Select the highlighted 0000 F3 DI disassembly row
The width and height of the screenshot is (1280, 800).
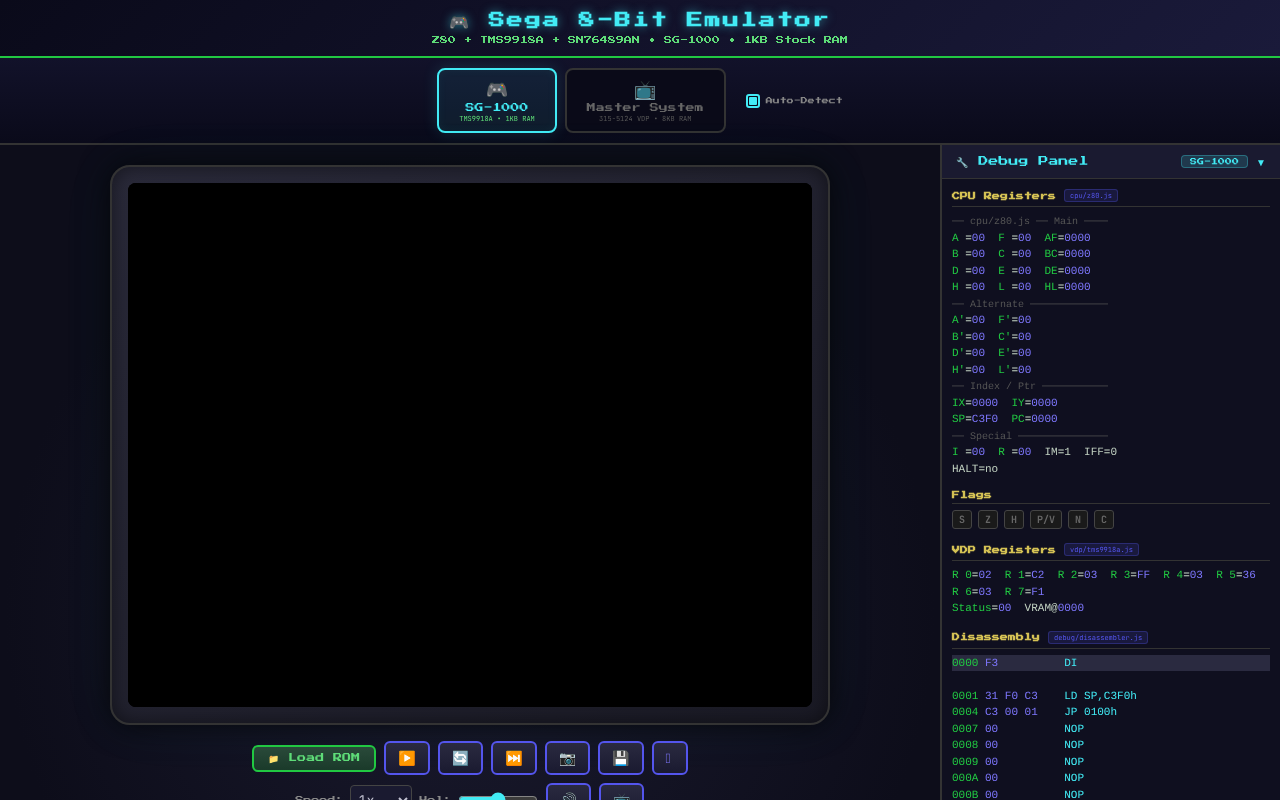1111,663
